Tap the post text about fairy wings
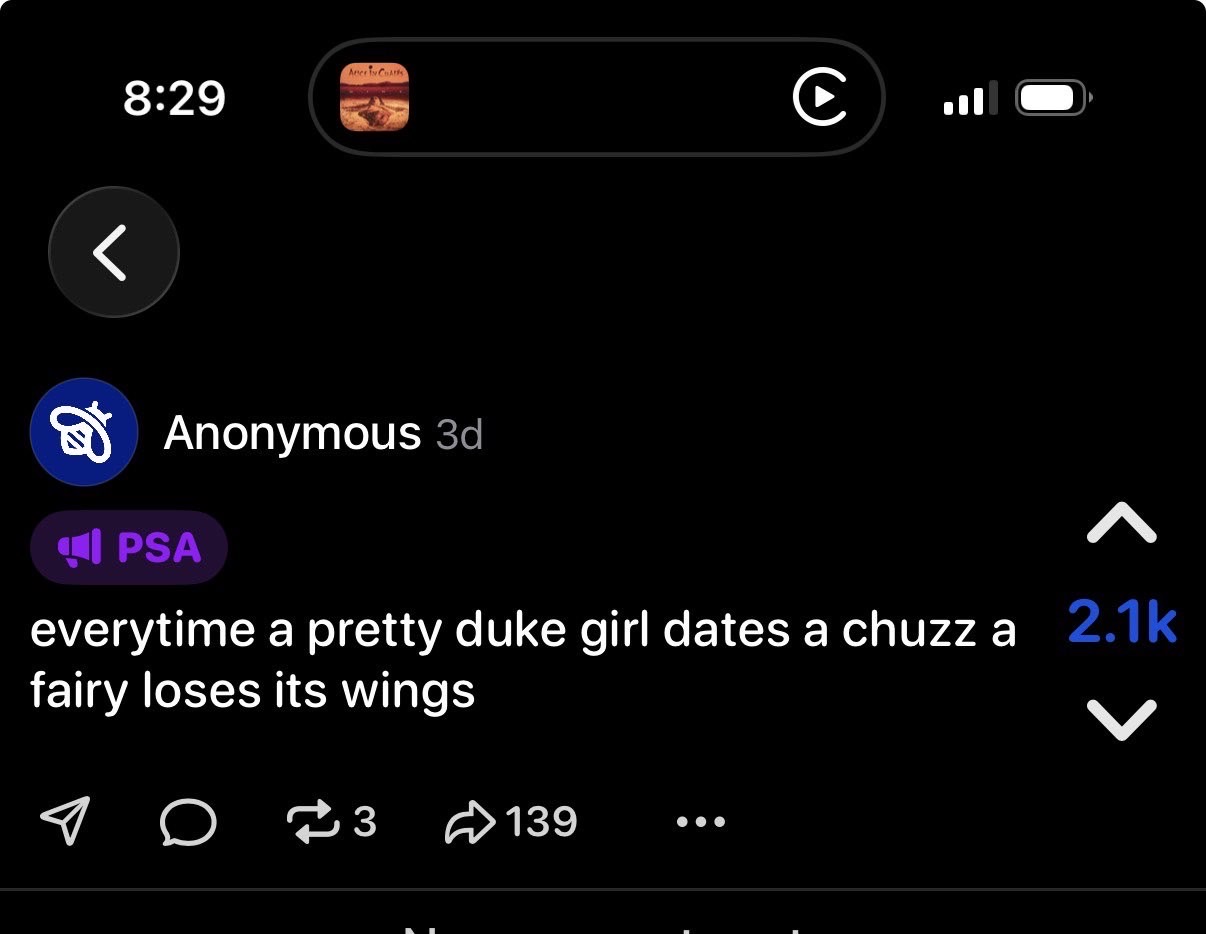1206x934 pixels. click(520, 660)
